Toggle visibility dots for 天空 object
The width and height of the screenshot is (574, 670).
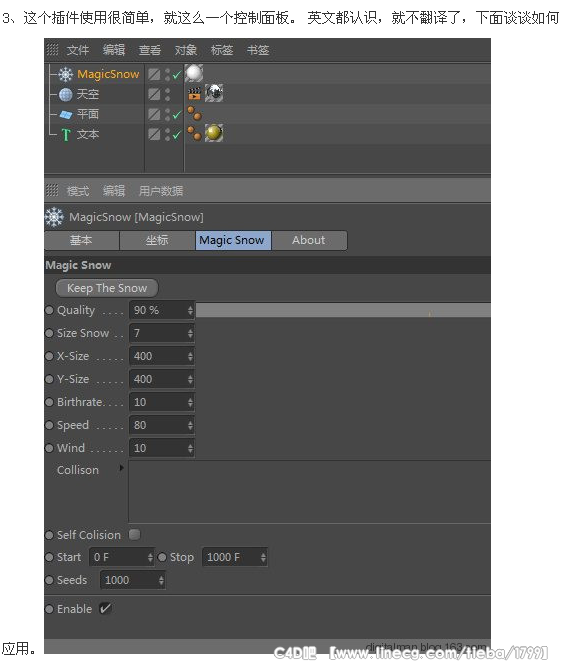point(167,94)
